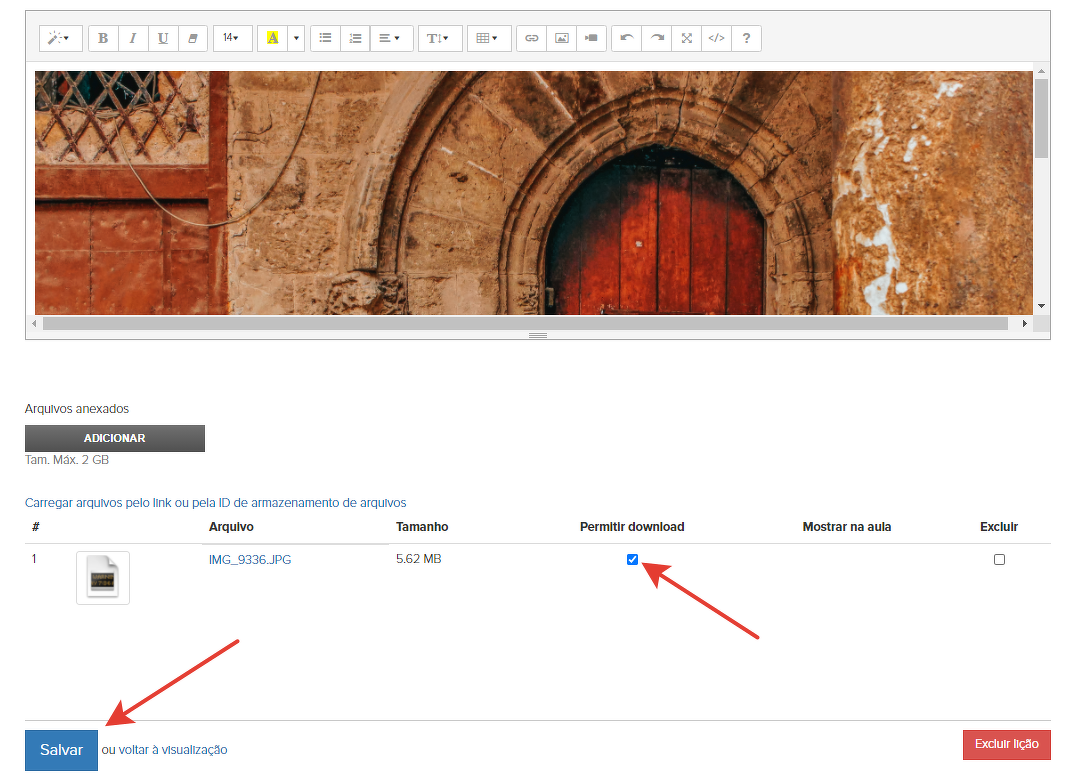1066x780 pixels.
Task: Undo the last edit
Action: click(627, 38)
